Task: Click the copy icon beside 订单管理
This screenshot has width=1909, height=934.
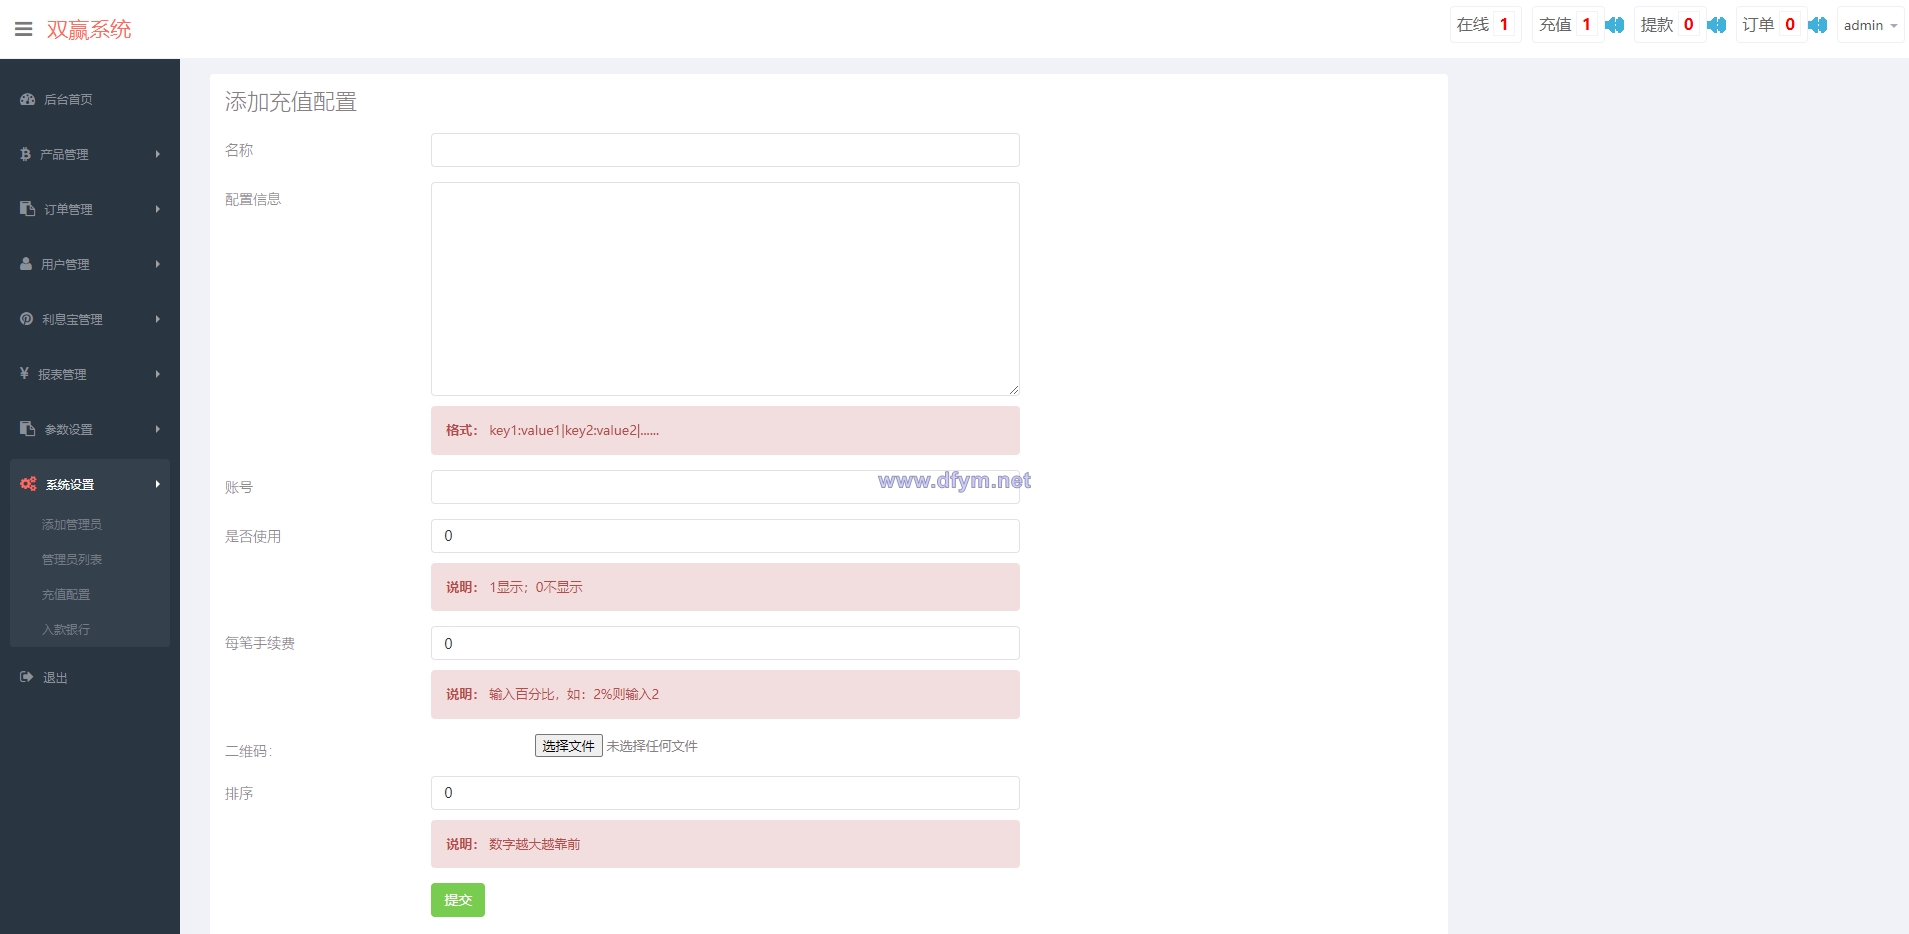Action: (28, 209)
